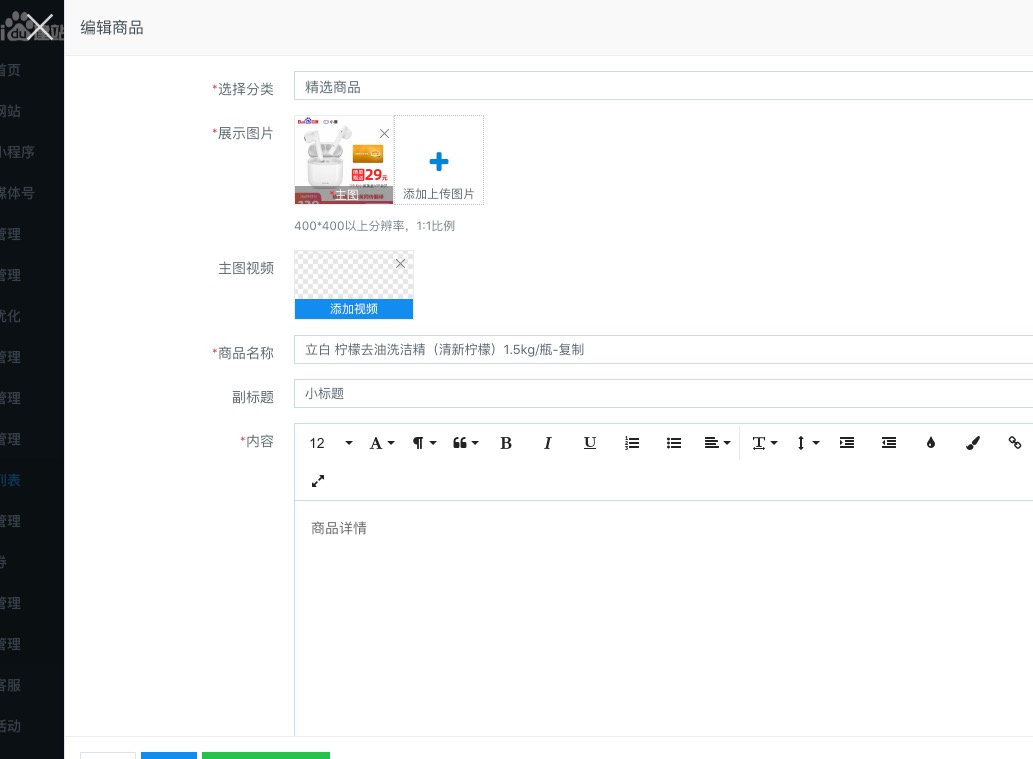Insert a hyperlink using the link icon
Viewport: 1033px width, 759px height.
tap(1015, 443)
